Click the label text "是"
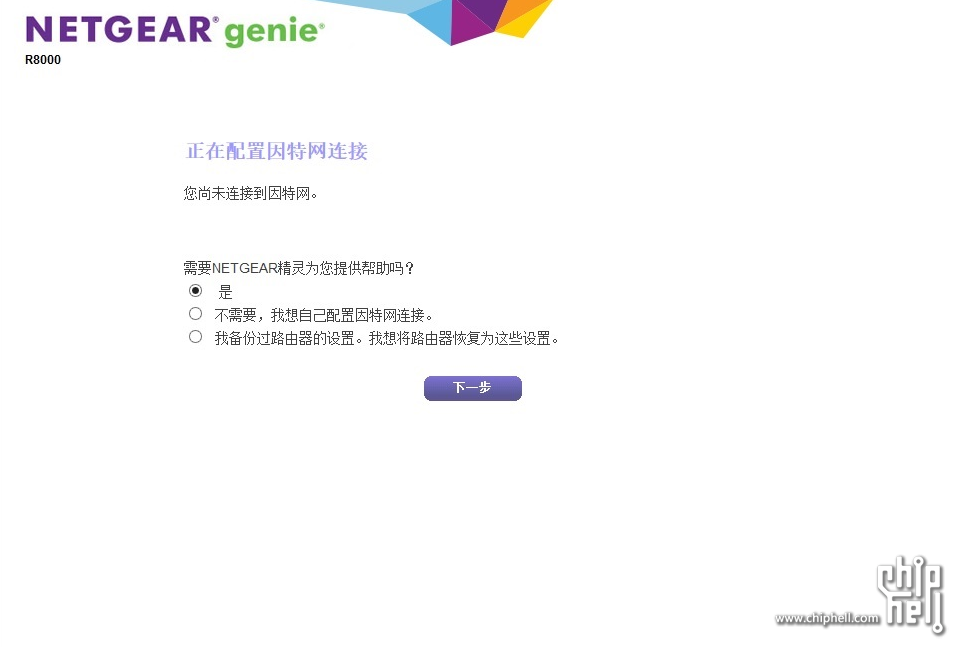Screen dimensions: 956x647 (226, 292)
